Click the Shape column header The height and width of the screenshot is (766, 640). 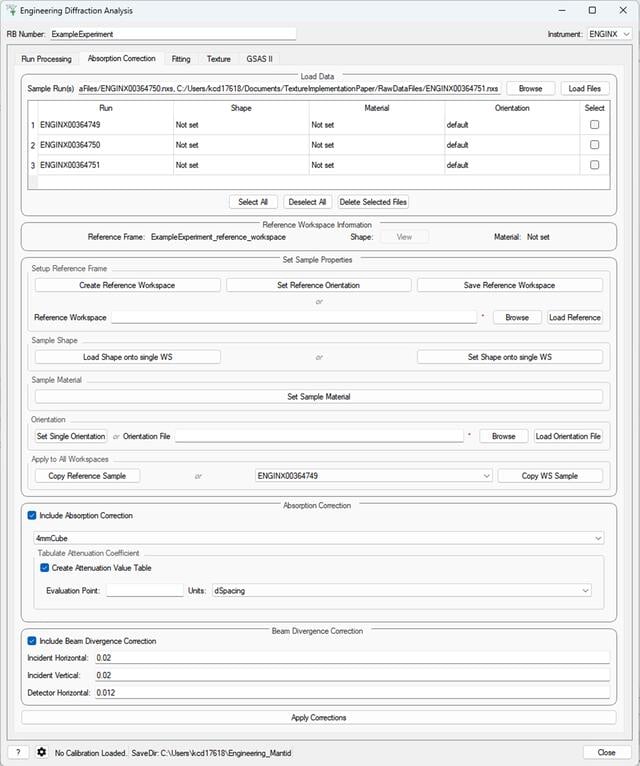241,108
